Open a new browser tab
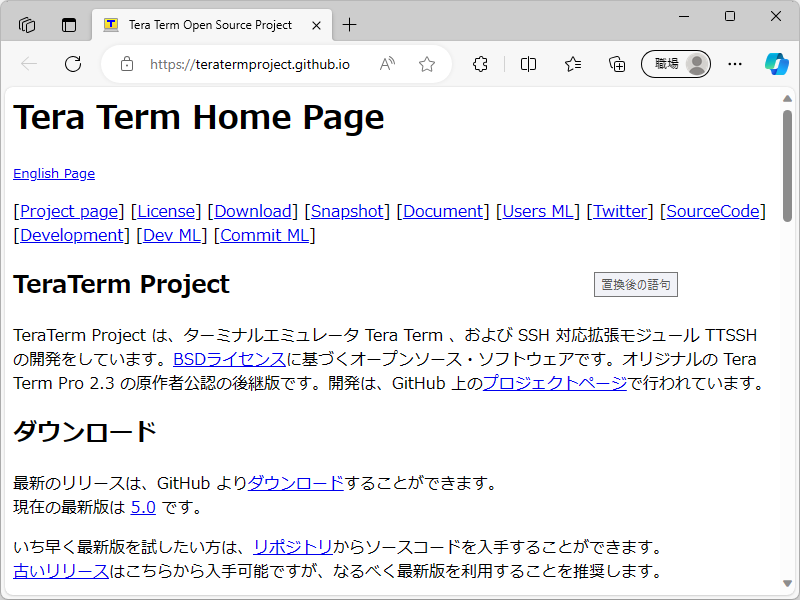Image resolution: width=800 pixels, height=600 pixels. coord(350,25)
